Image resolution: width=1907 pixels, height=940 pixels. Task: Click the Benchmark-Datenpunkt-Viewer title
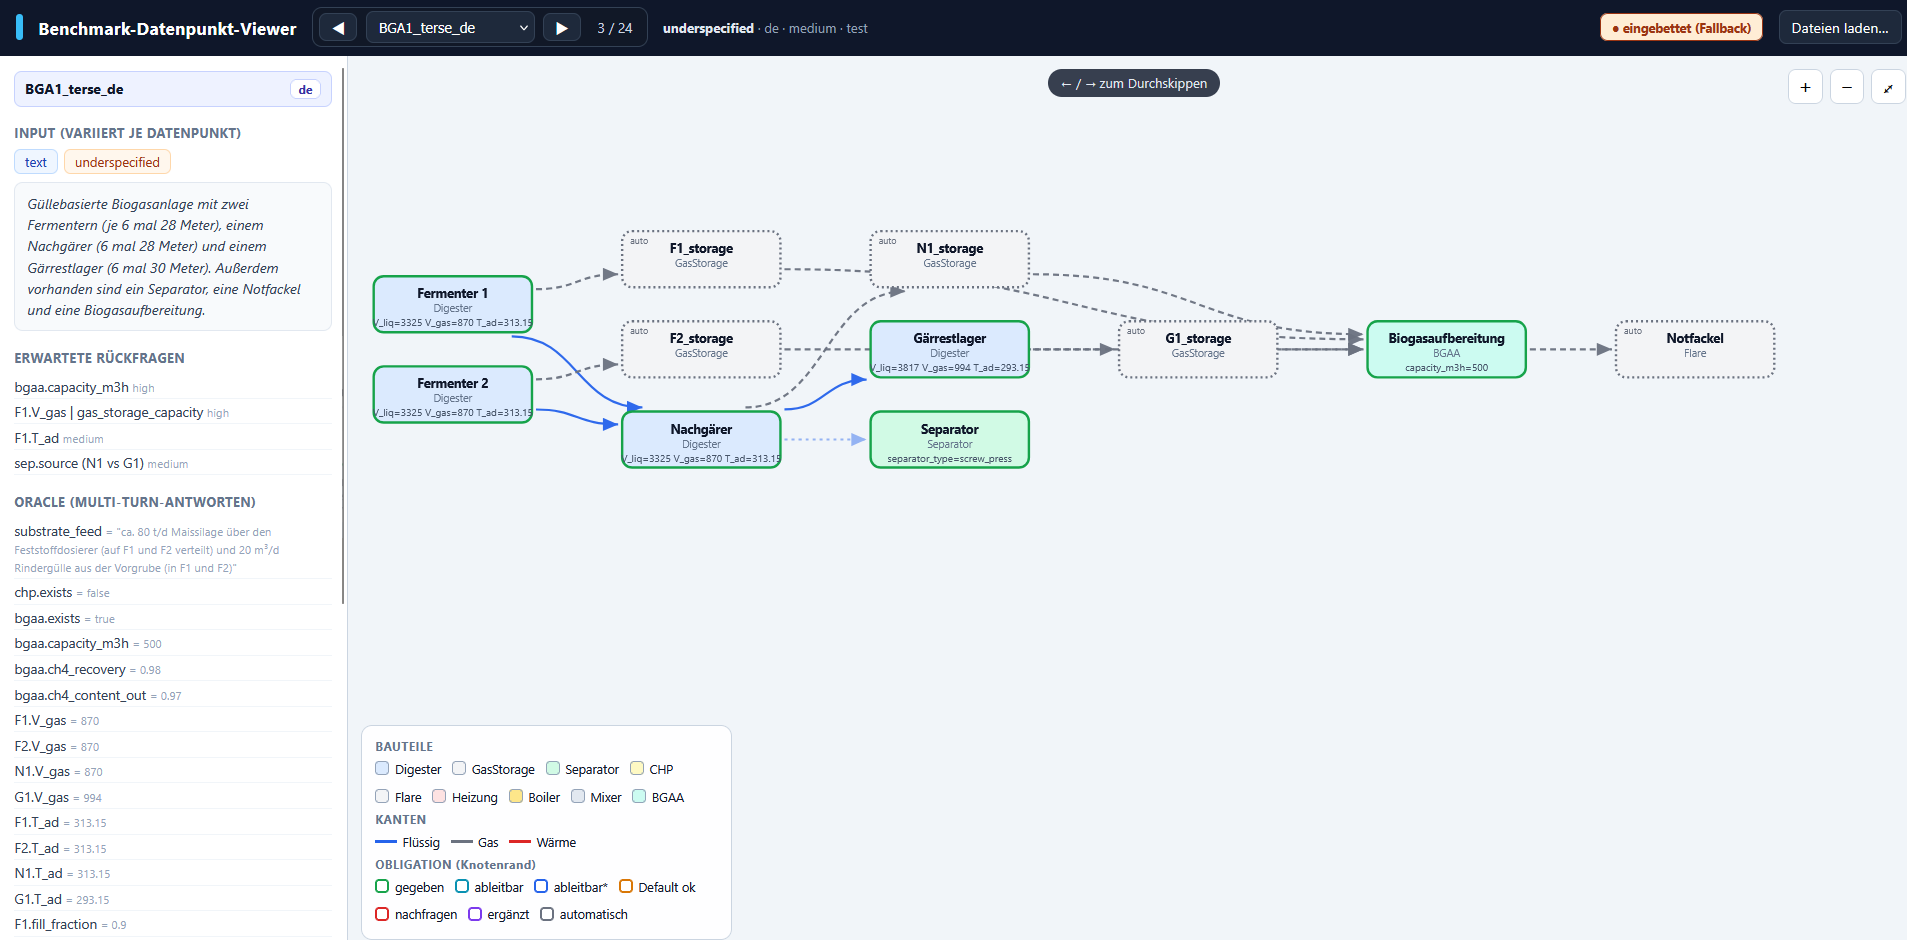click(167, 29)
